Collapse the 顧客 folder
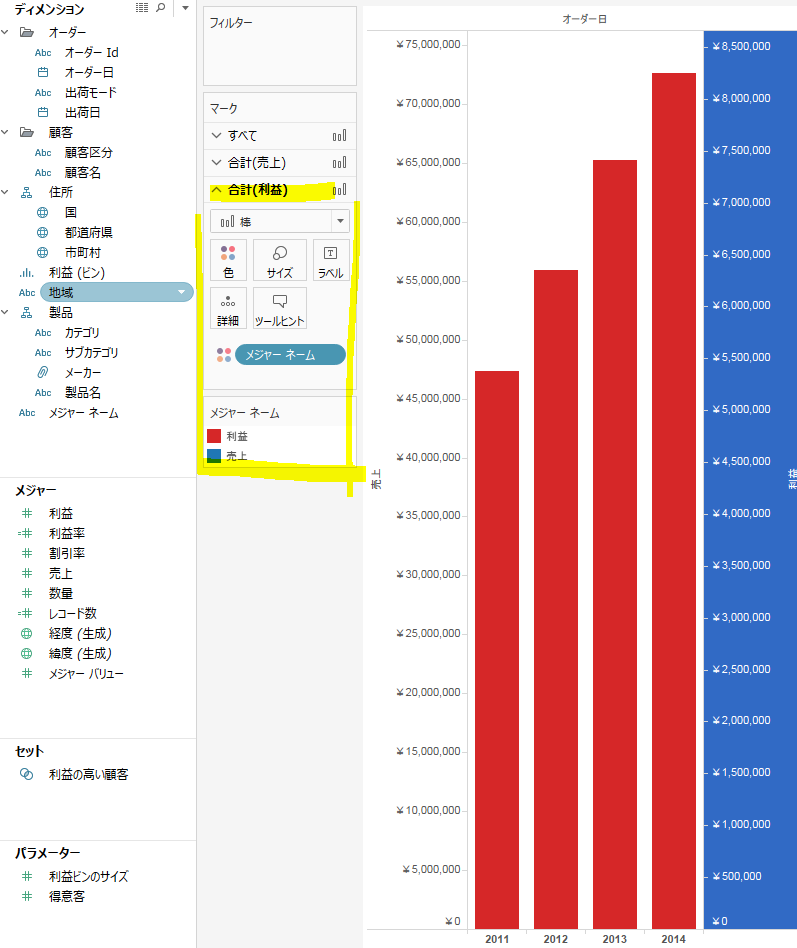 [x=5, y=132]
